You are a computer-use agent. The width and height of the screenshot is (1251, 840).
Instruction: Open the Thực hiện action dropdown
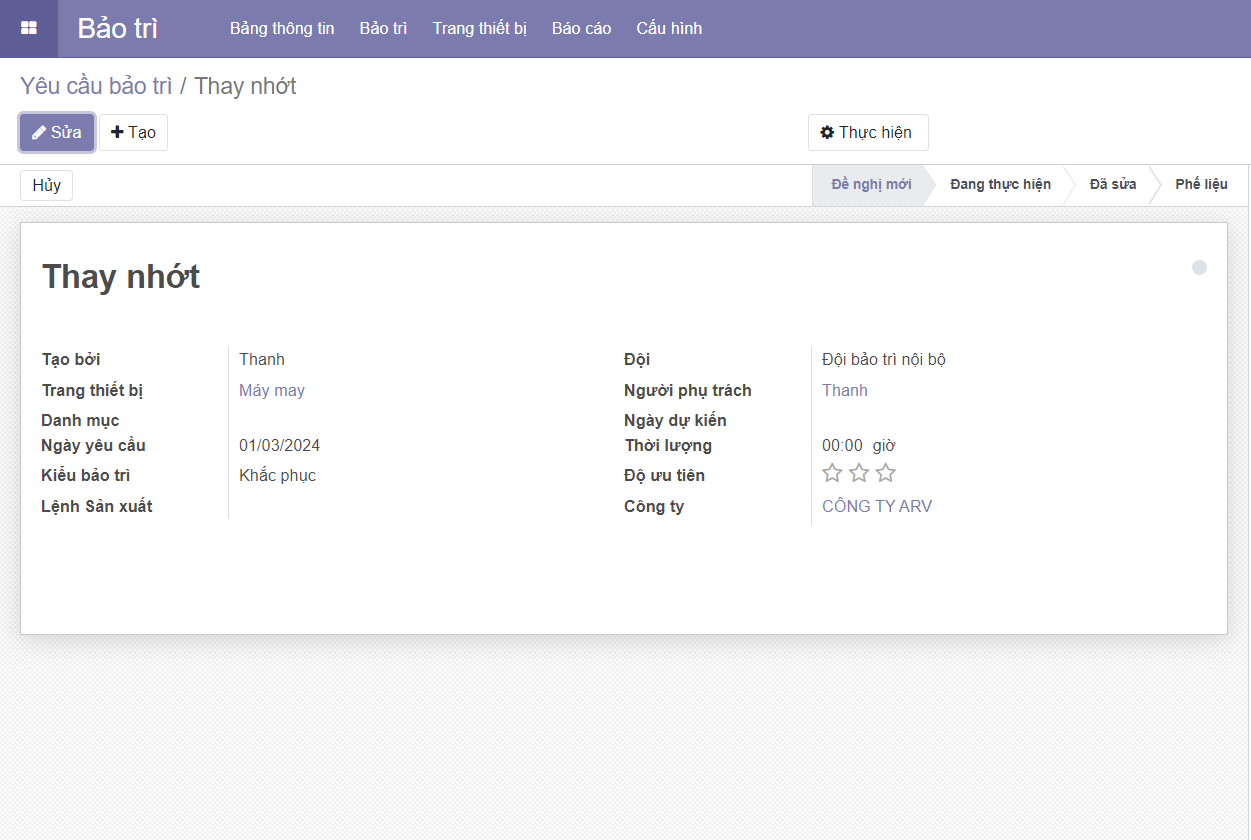tap(867, 132)
